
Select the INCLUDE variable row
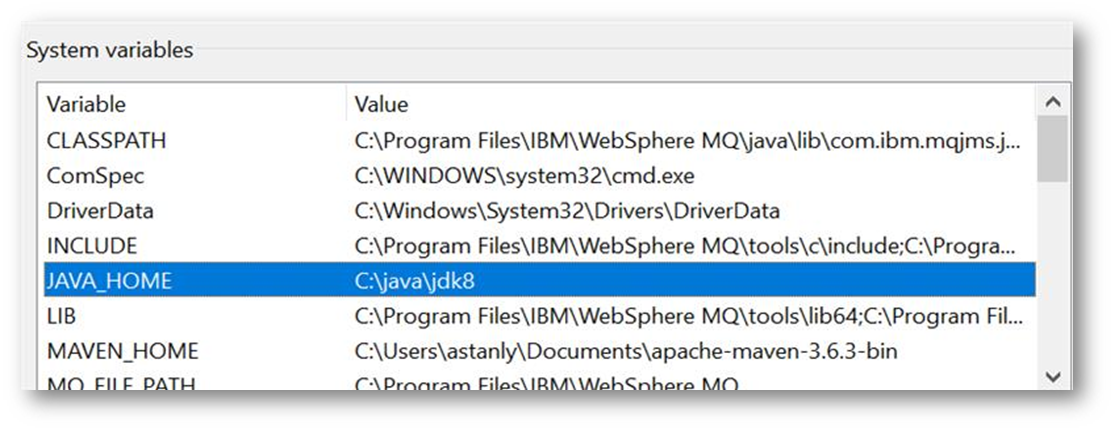(92, 246)
